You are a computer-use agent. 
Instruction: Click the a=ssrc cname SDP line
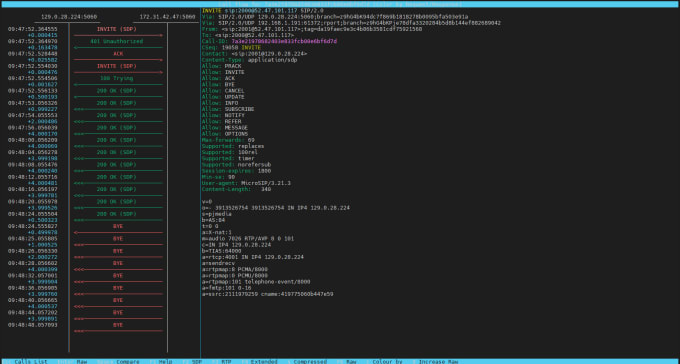click(268, 294)
